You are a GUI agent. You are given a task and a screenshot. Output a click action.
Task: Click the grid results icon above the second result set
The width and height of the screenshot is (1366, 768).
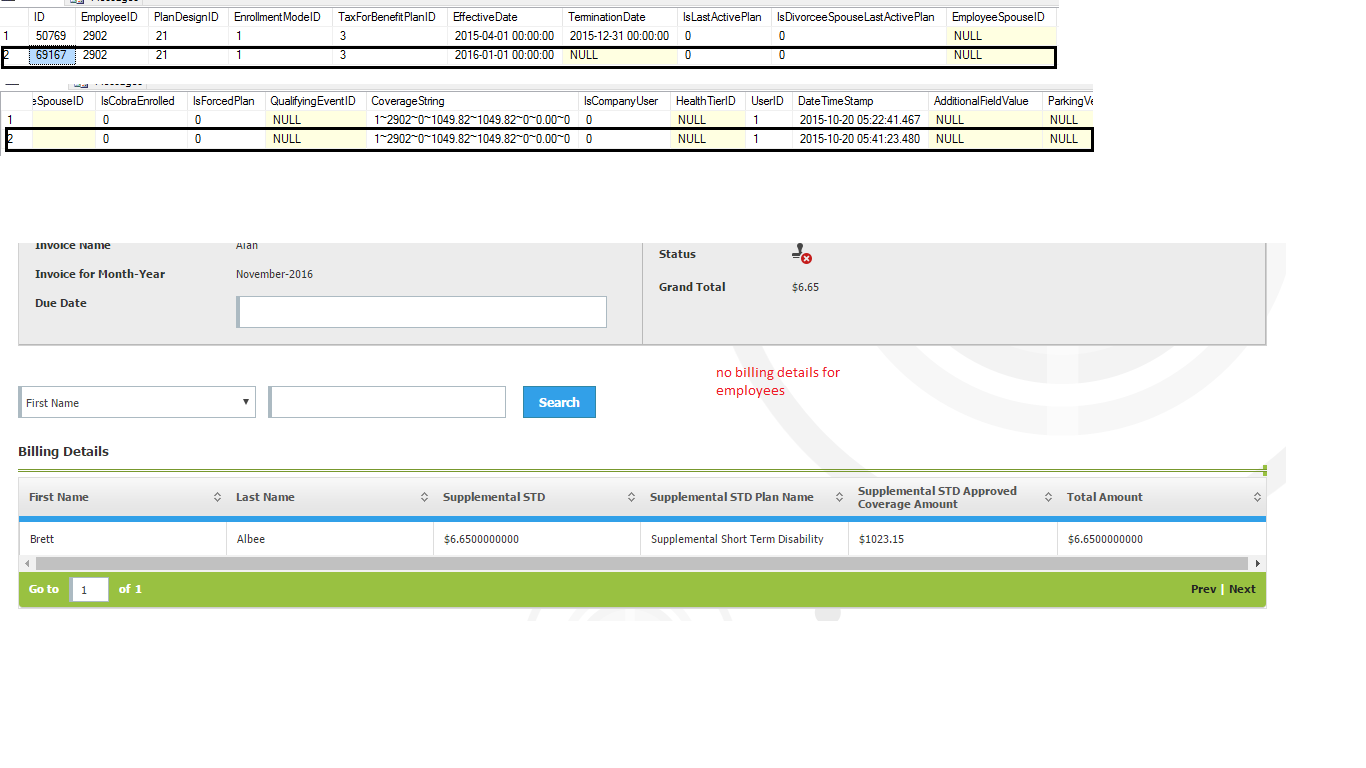[x=78, y=85]
